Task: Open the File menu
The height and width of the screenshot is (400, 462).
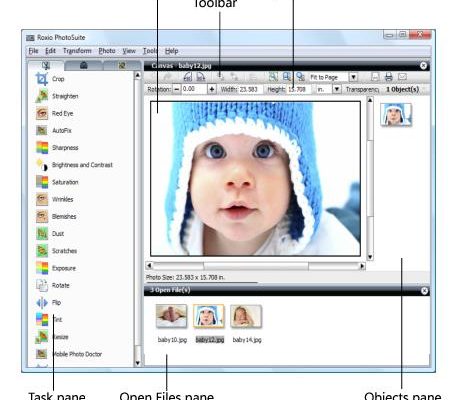Action: (33, 51)
